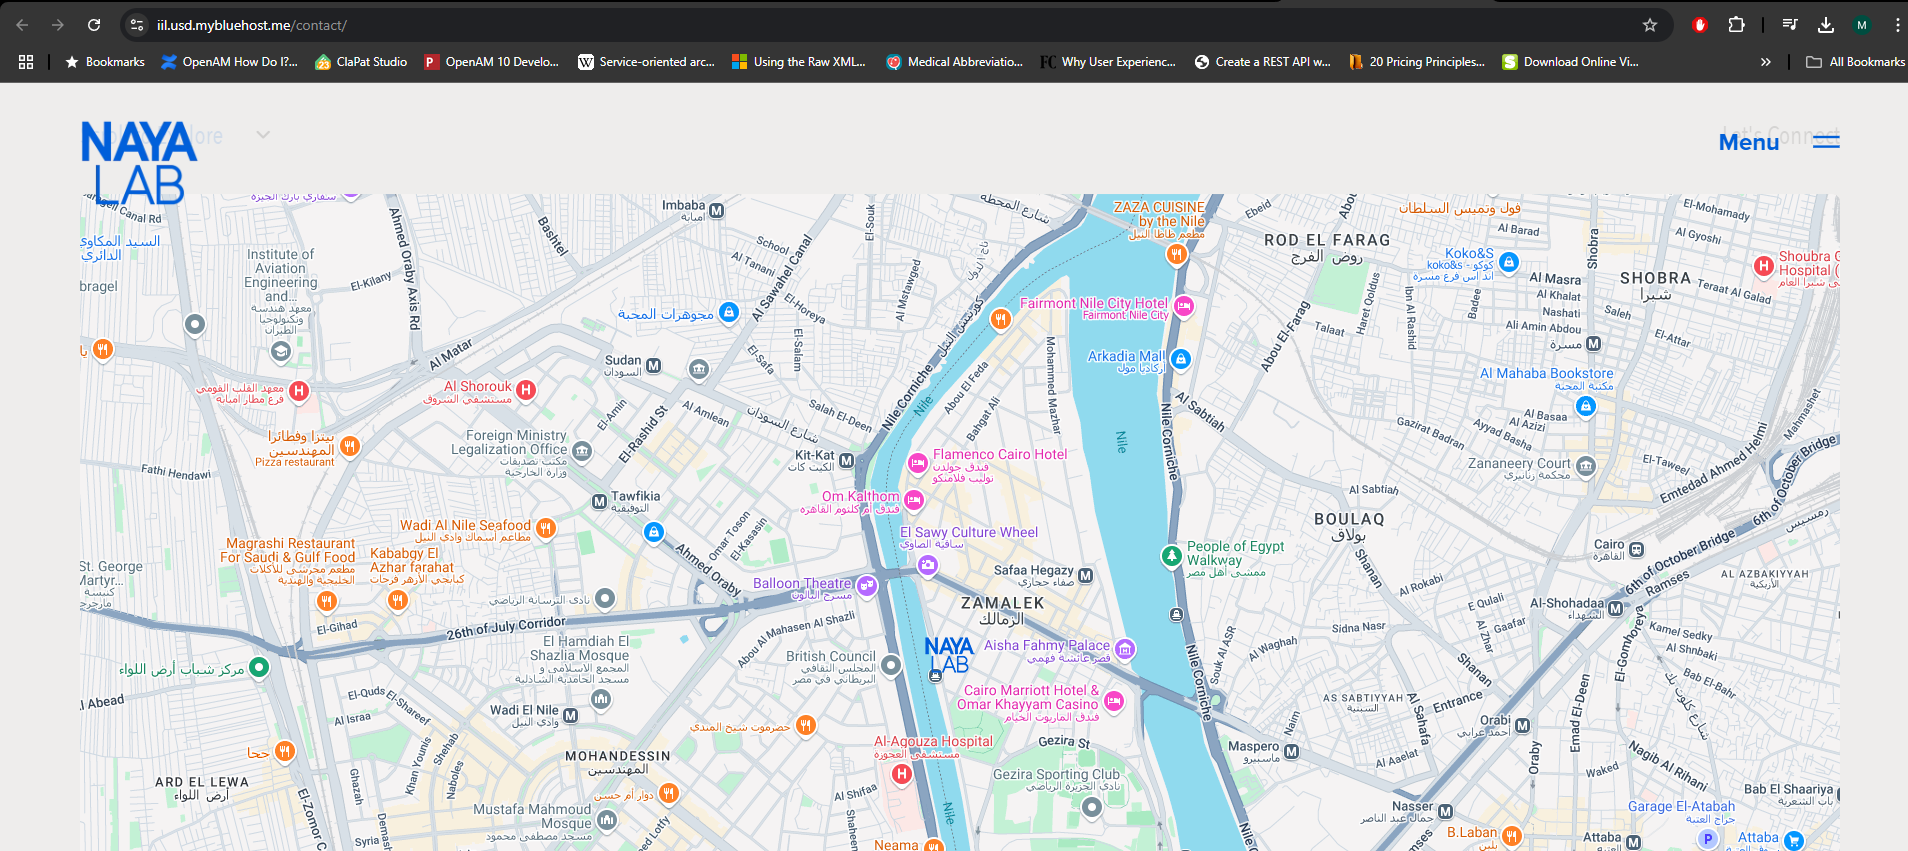Click Sudan metro station icon
1908x851 pixels.
[x=653, y=366]
